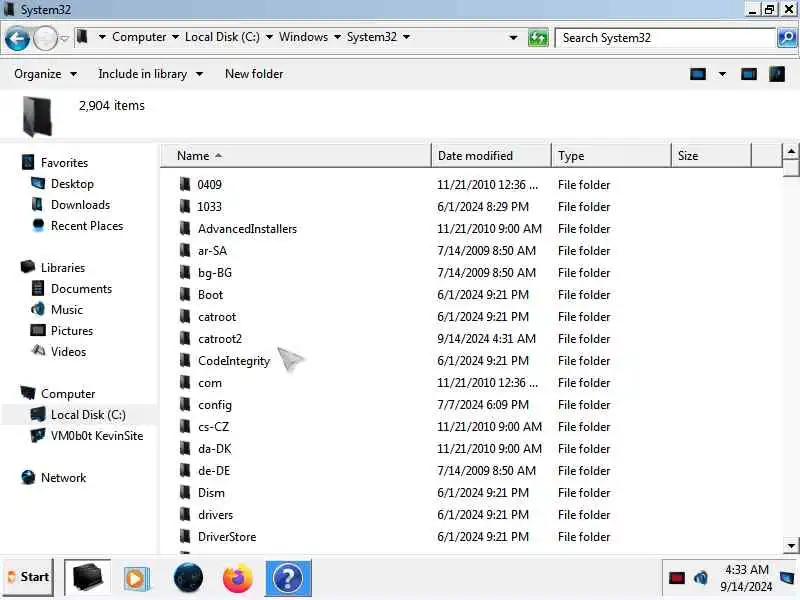Select the 1033 folder icon
The height and width of the screenshot is (600, 800).
point(185,206)
